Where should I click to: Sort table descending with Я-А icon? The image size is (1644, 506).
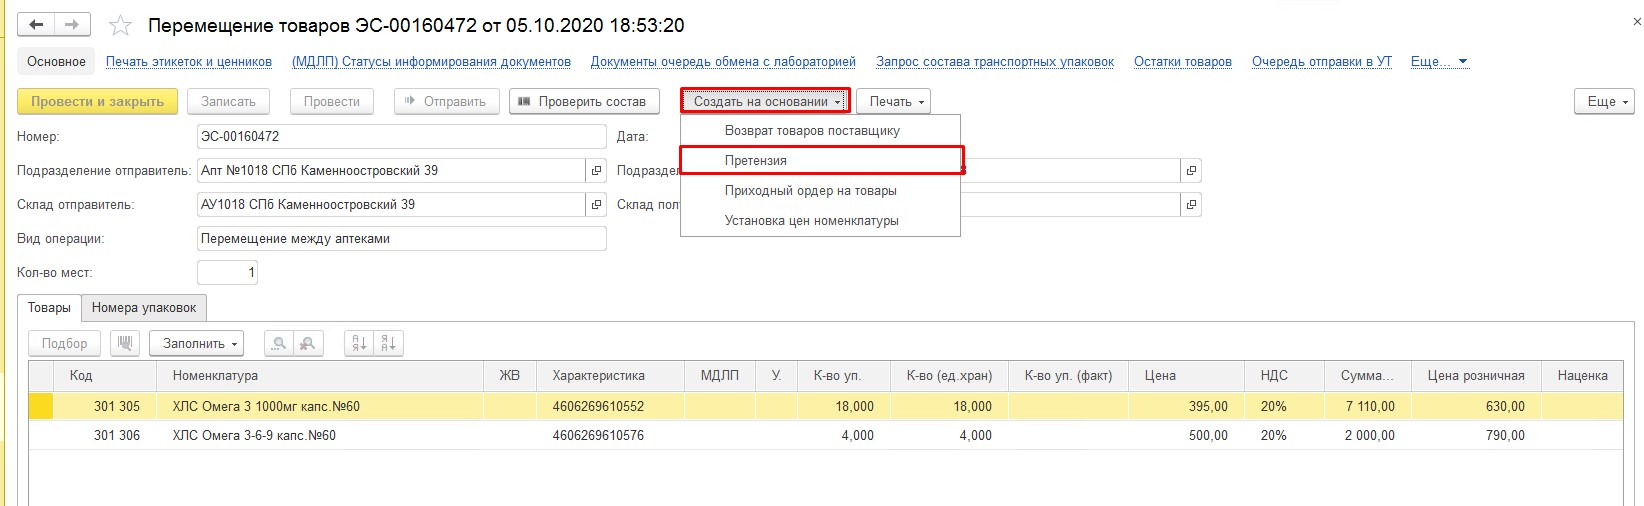coord(389,343)
